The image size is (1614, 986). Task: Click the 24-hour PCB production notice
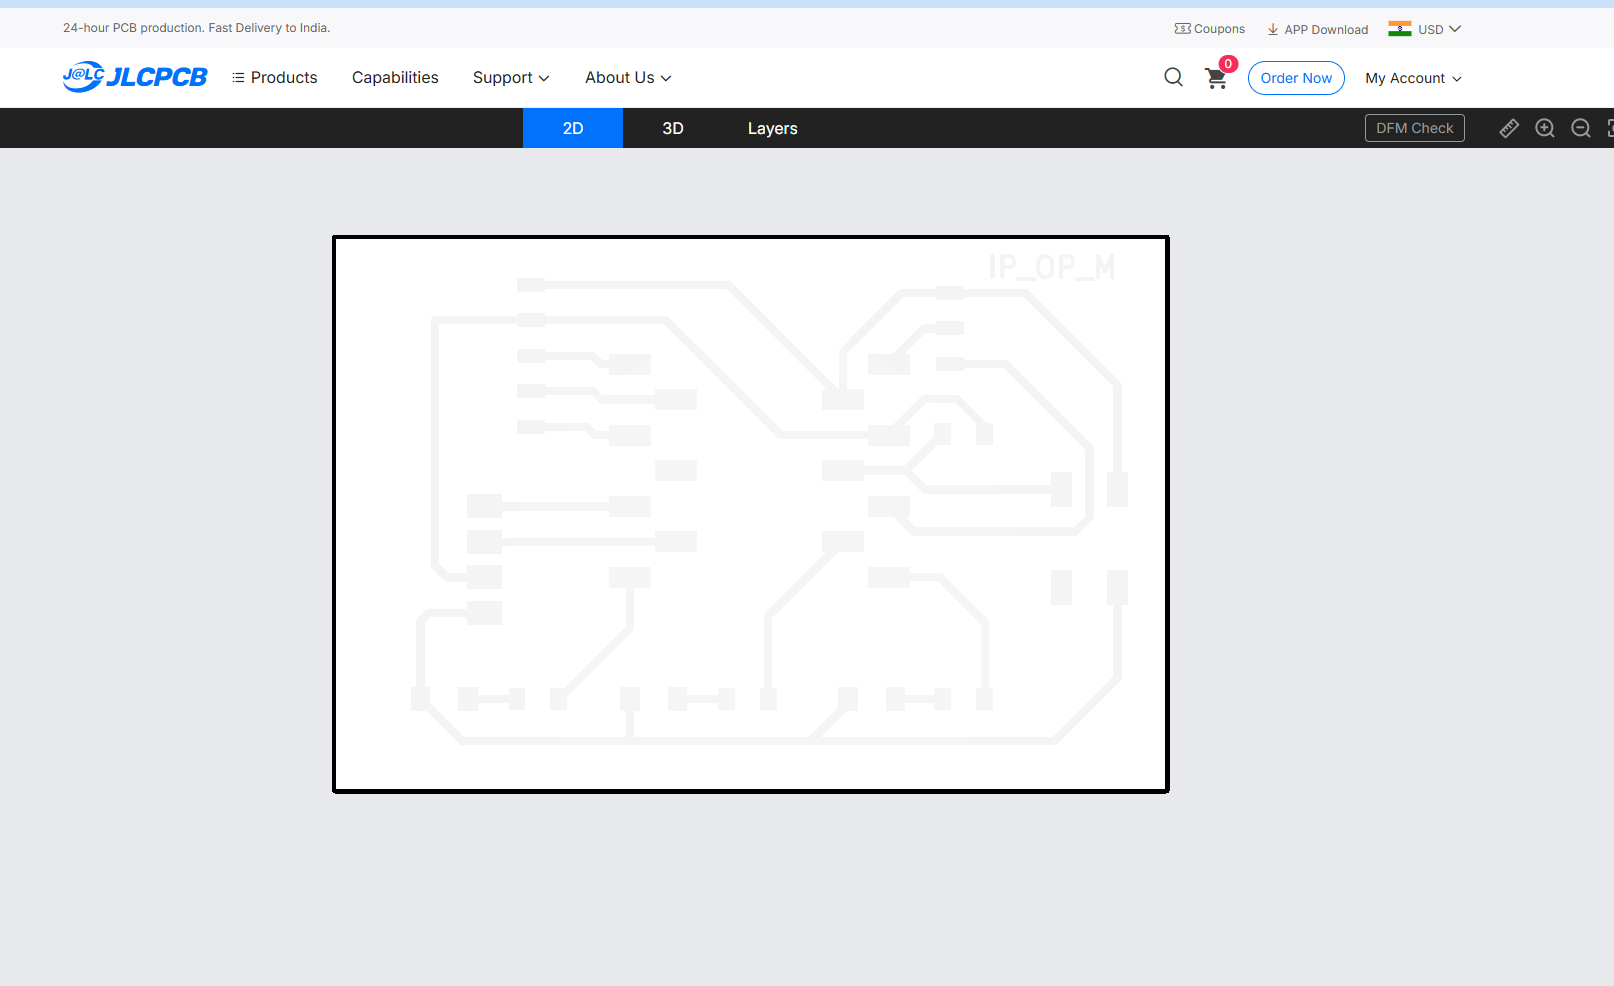pos(196,28)
